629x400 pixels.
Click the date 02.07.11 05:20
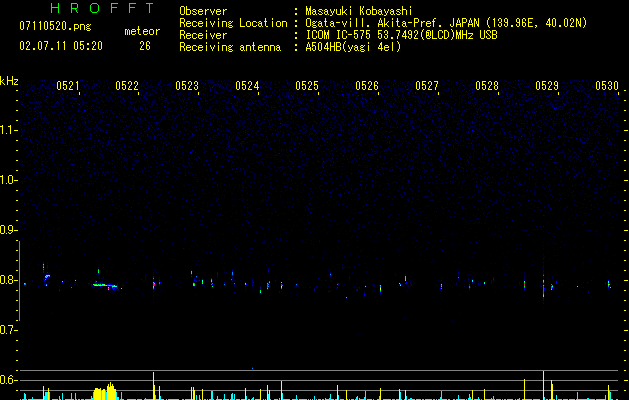pyautogui.click(x=61, y=46)
